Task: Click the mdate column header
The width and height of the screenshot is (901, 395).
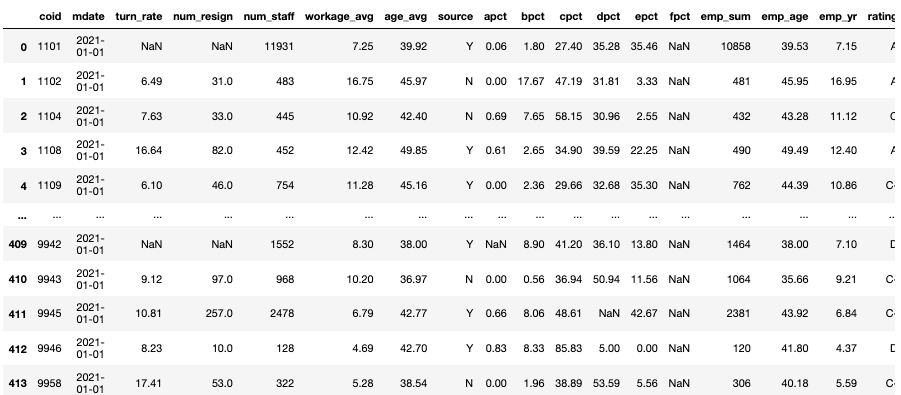Action: pyautogui.click(x=88, y=17)
